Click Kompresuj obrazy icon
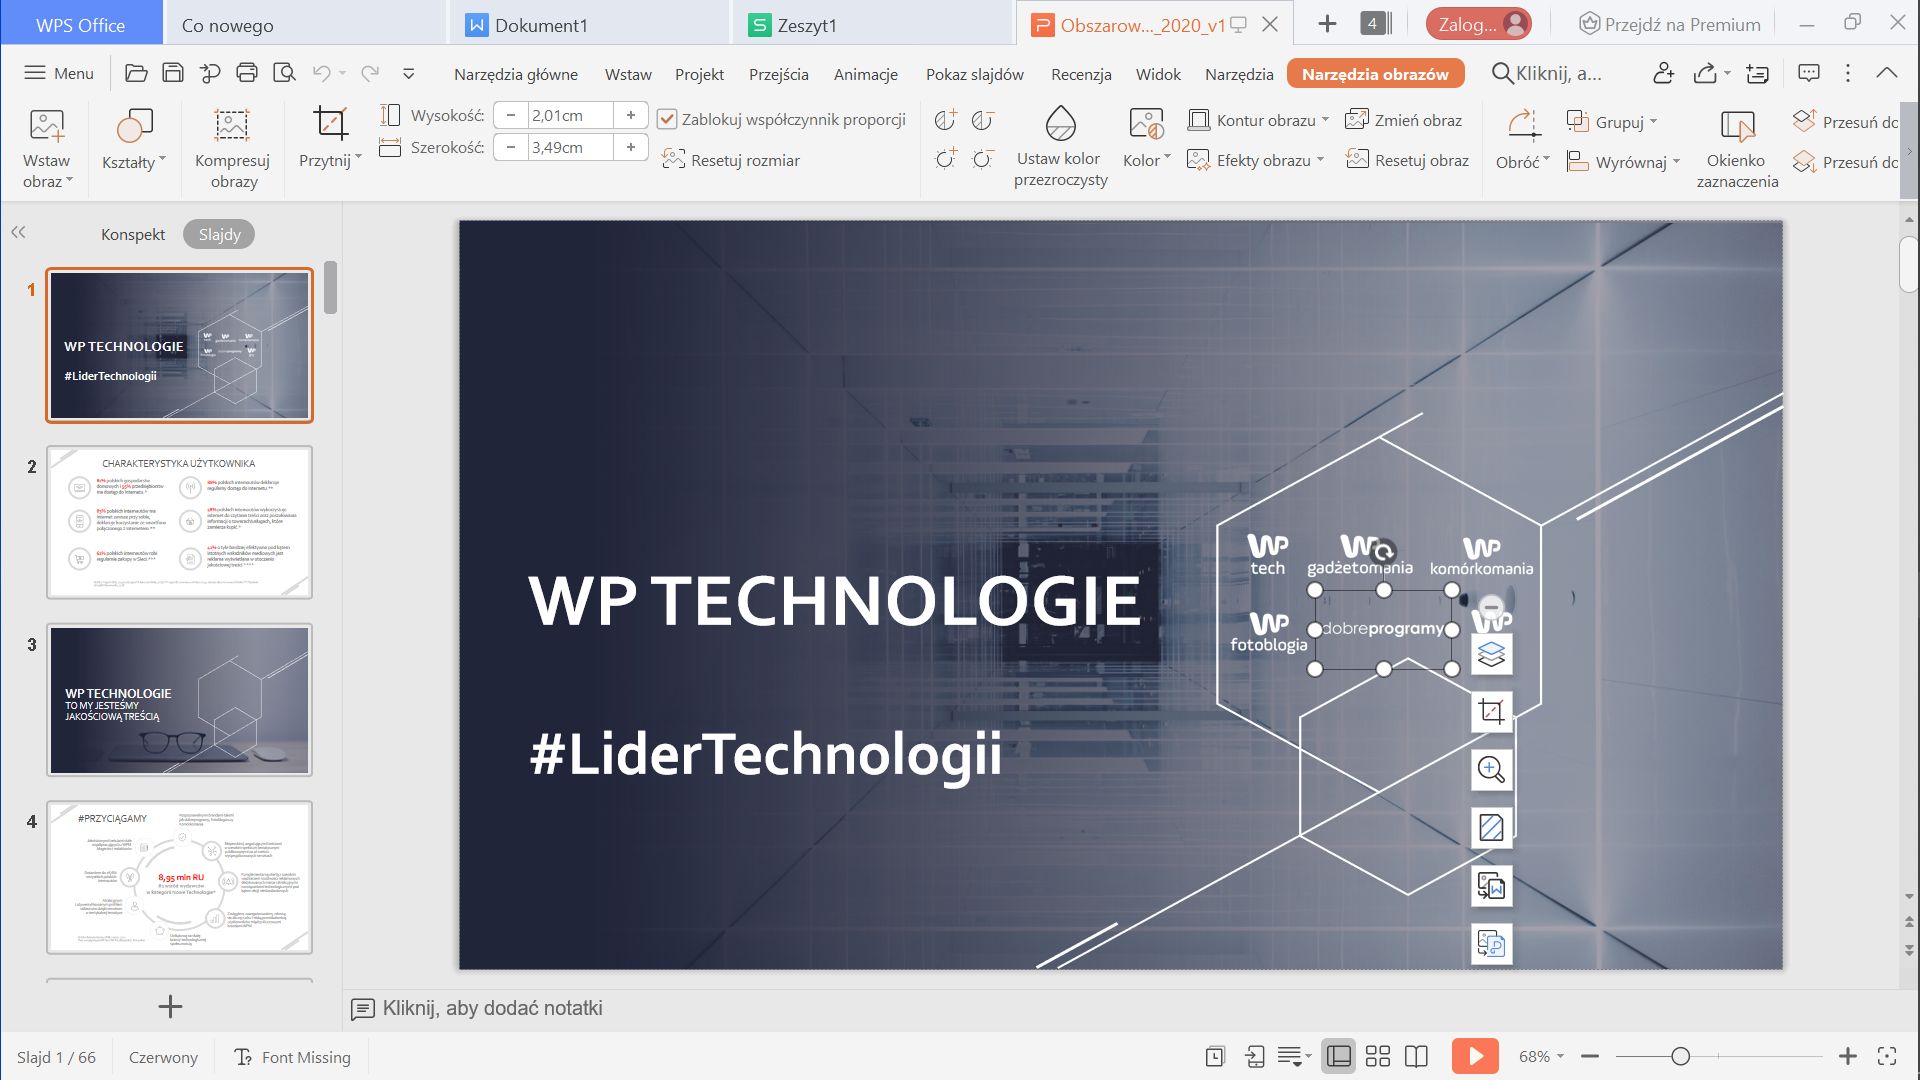Screen dimensions: 1920x1080 pos(232,125)
